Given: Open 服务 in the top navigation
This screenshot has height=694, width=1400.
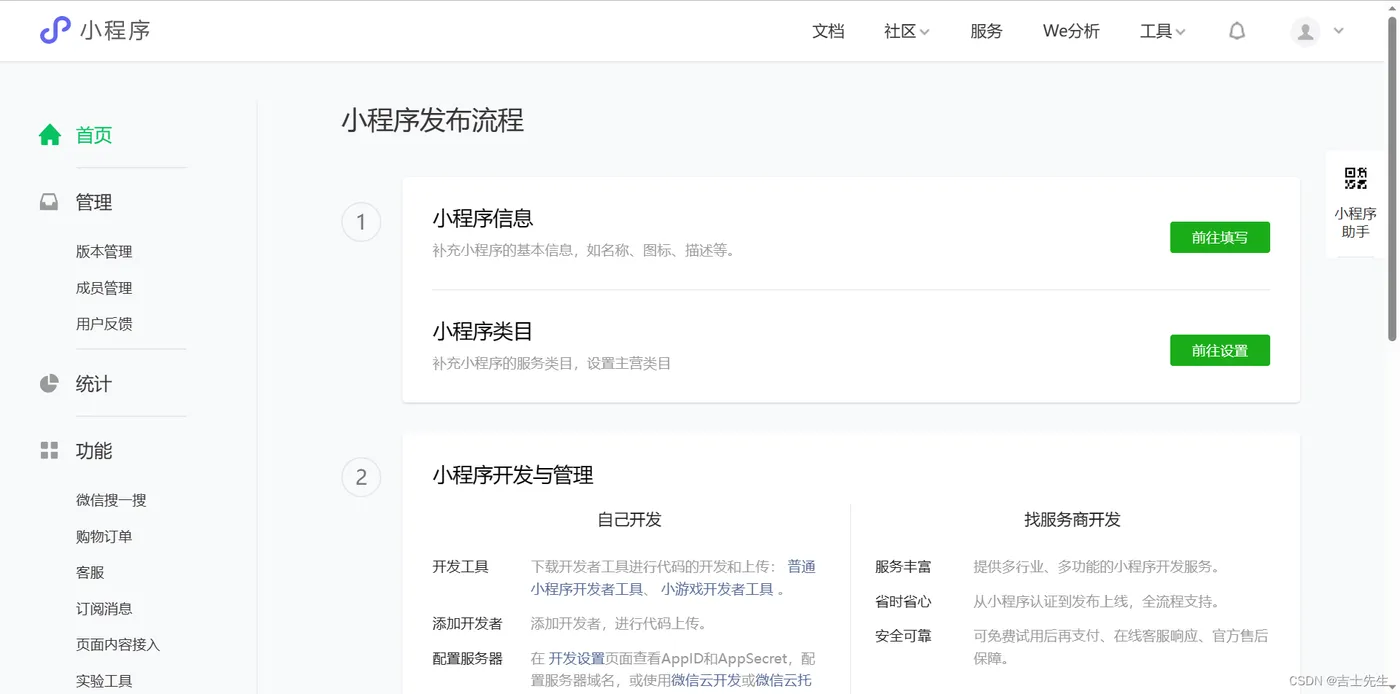Looking at the screenshot, I should [986, 31].
